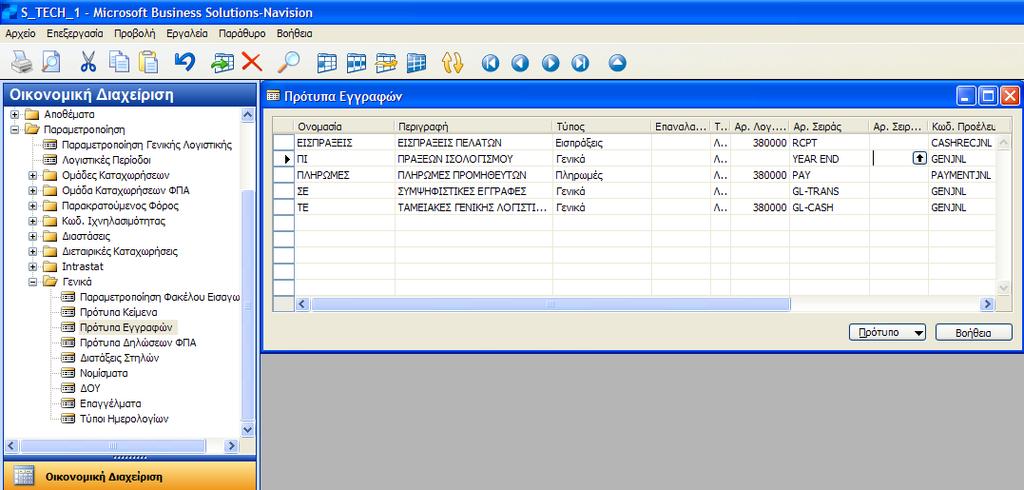Image resolution: width=1024 pixels, height=490 pixels.
Task: Expand the Ομάδες Καταχωρήσεων node
Action: click(x=33, y=175)
